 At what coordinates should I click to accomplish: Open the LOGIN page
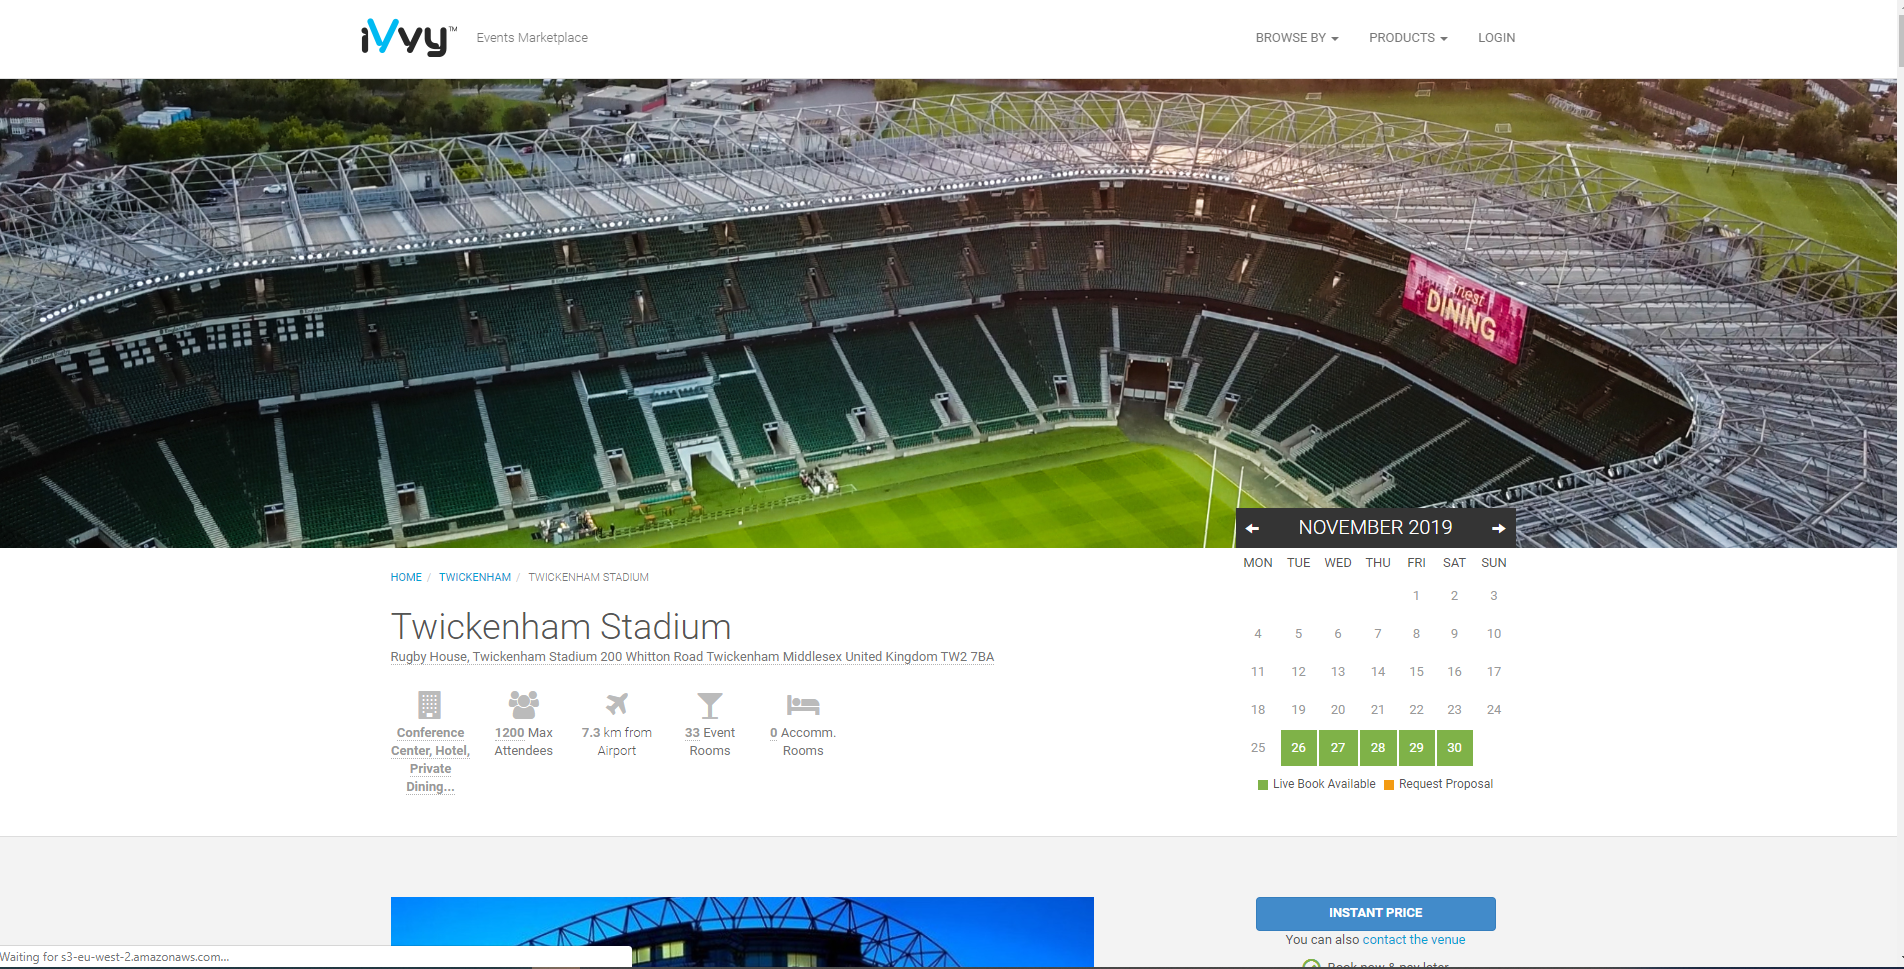pos(1496,38)
